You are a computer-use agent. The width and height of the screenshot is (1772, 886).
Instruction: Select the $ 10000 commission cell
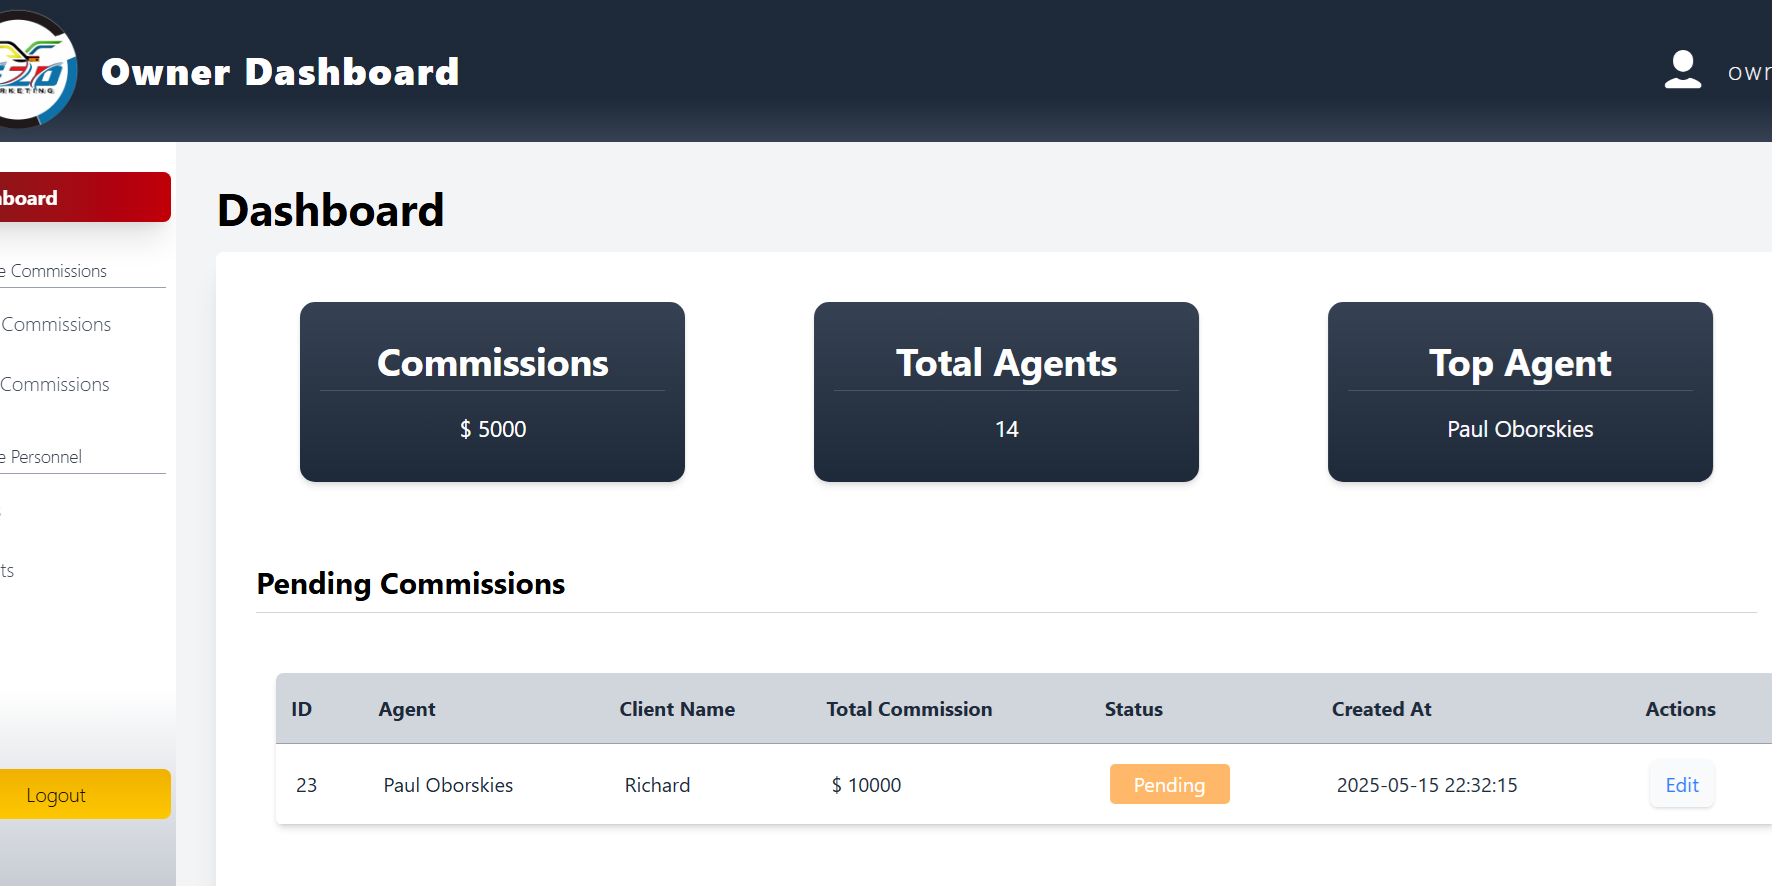[866, 785]
